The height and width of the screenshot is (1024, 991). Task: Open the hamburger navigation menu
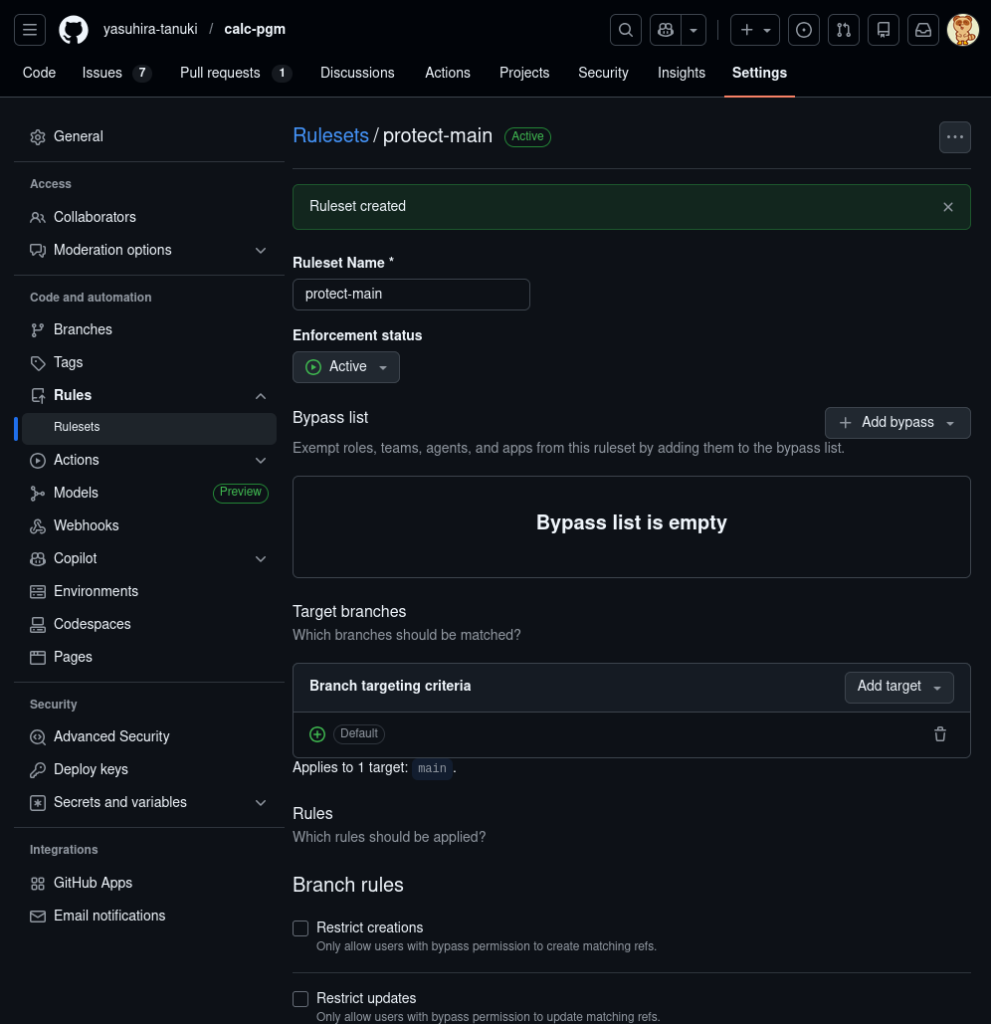tap(30, 30)
